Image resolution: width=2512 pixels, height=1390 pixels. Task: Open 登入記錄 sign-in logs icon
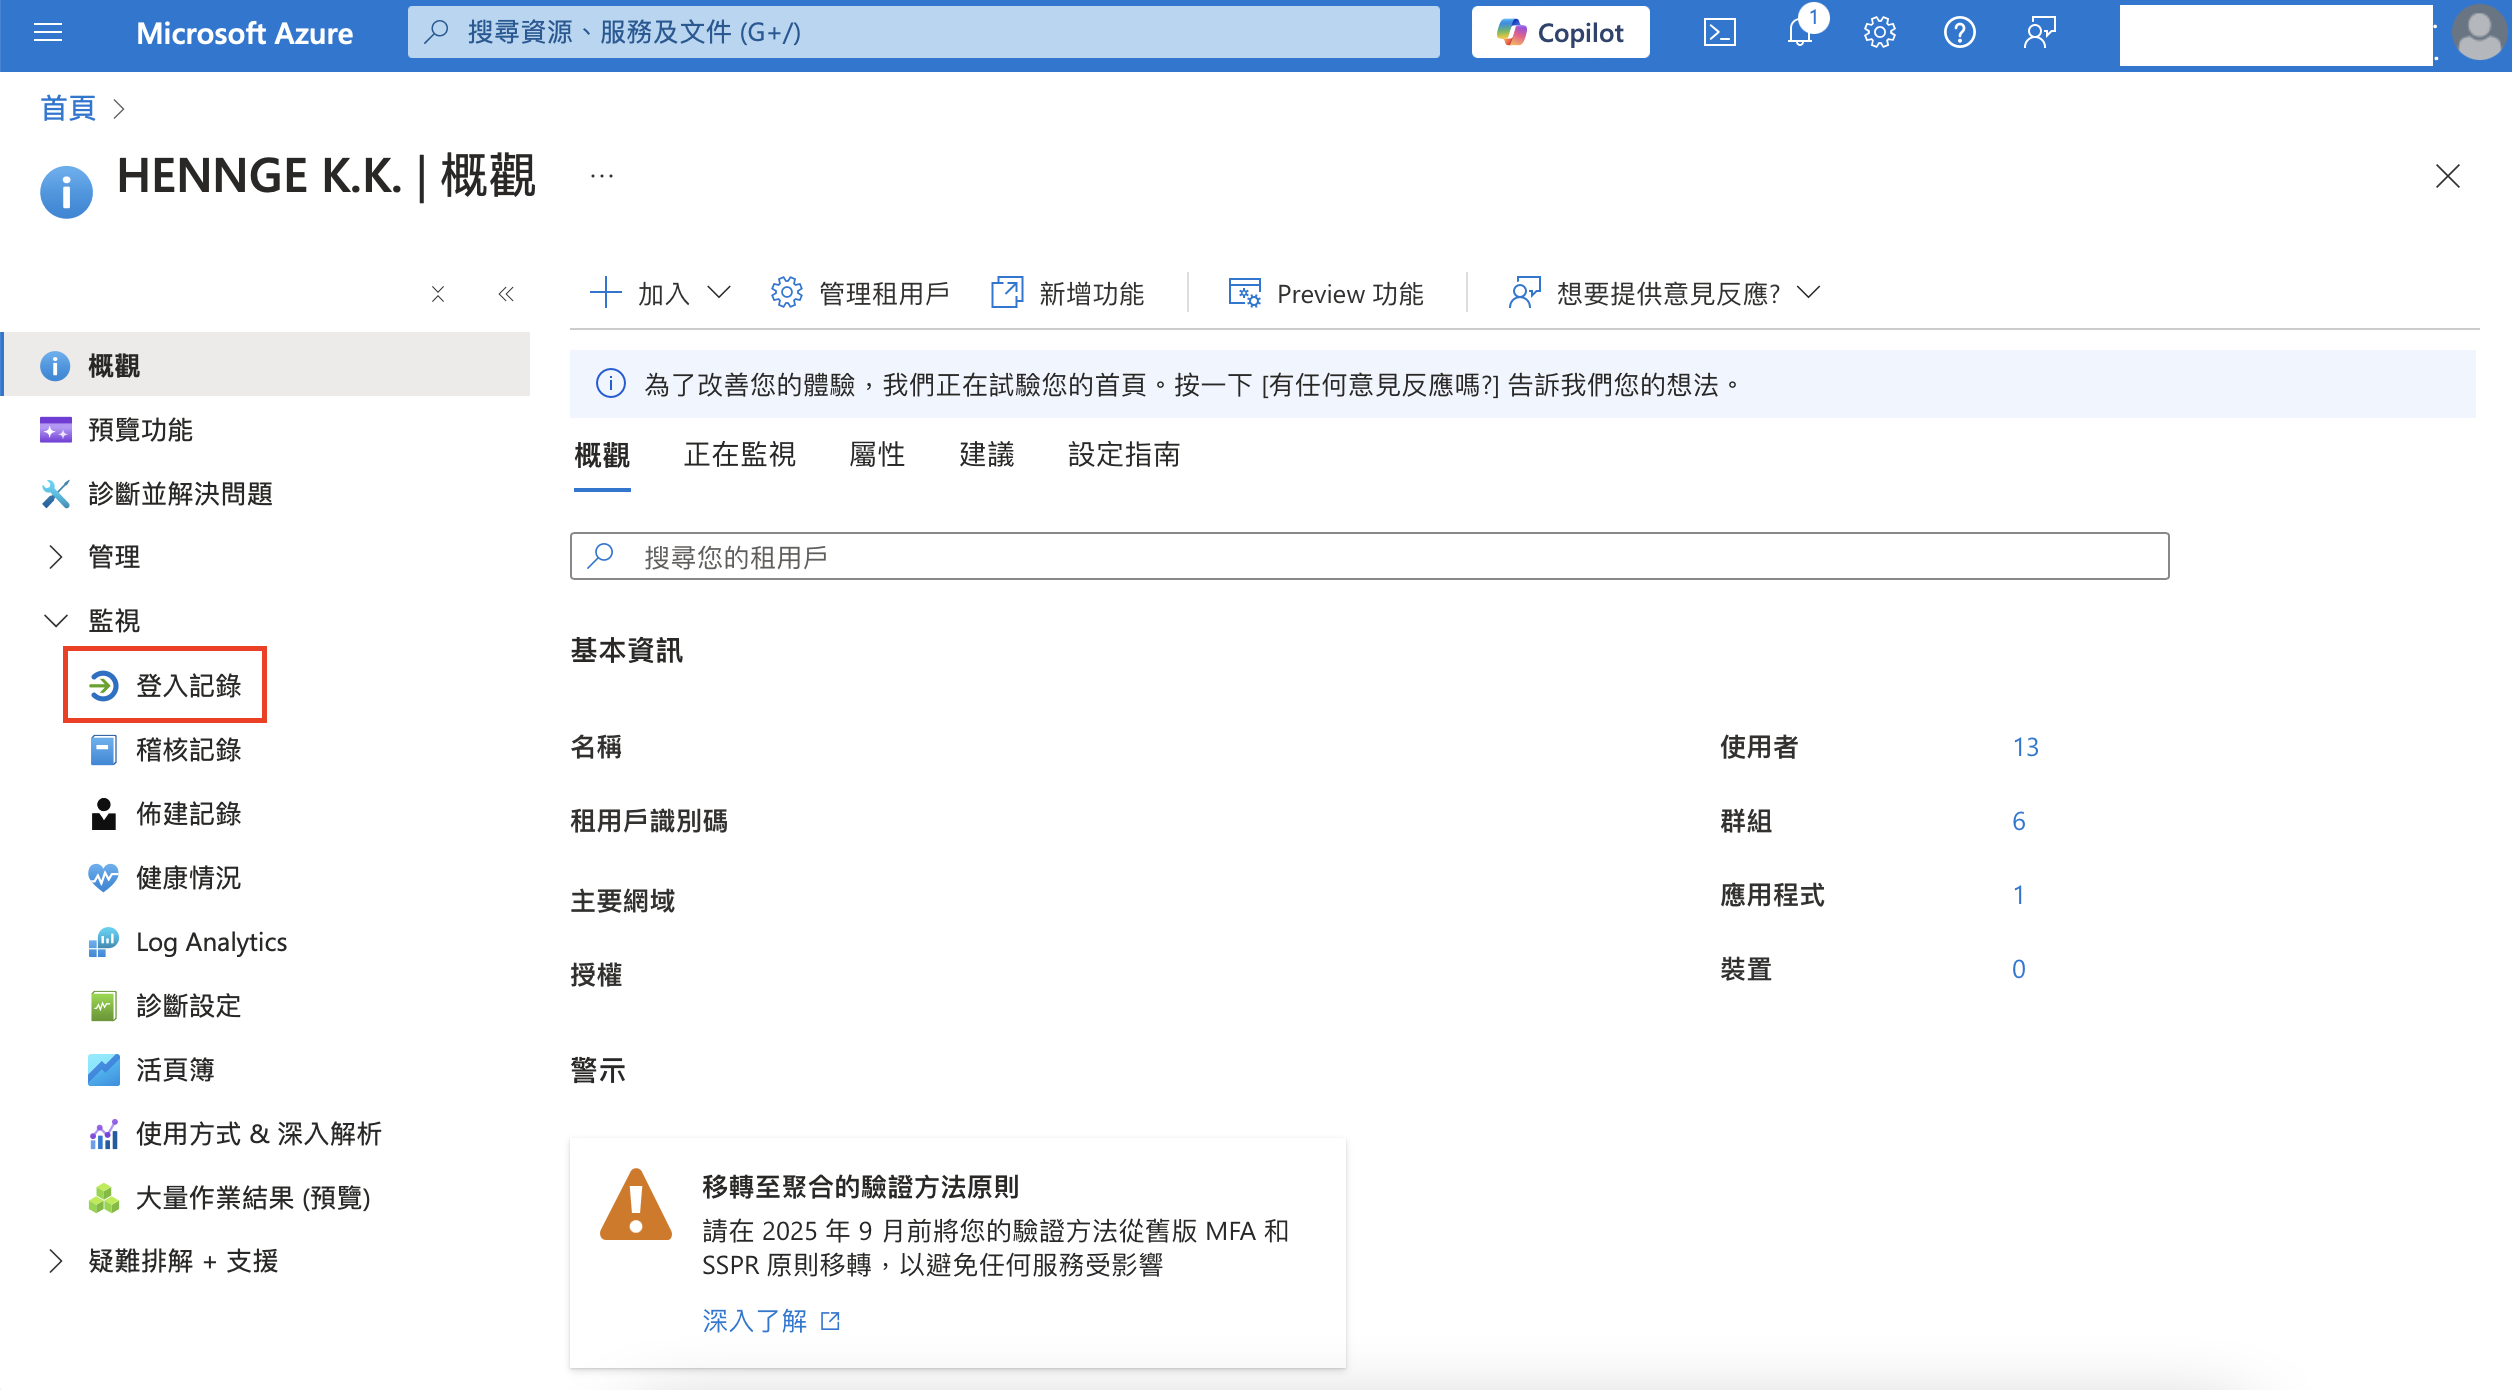point(103,686)
